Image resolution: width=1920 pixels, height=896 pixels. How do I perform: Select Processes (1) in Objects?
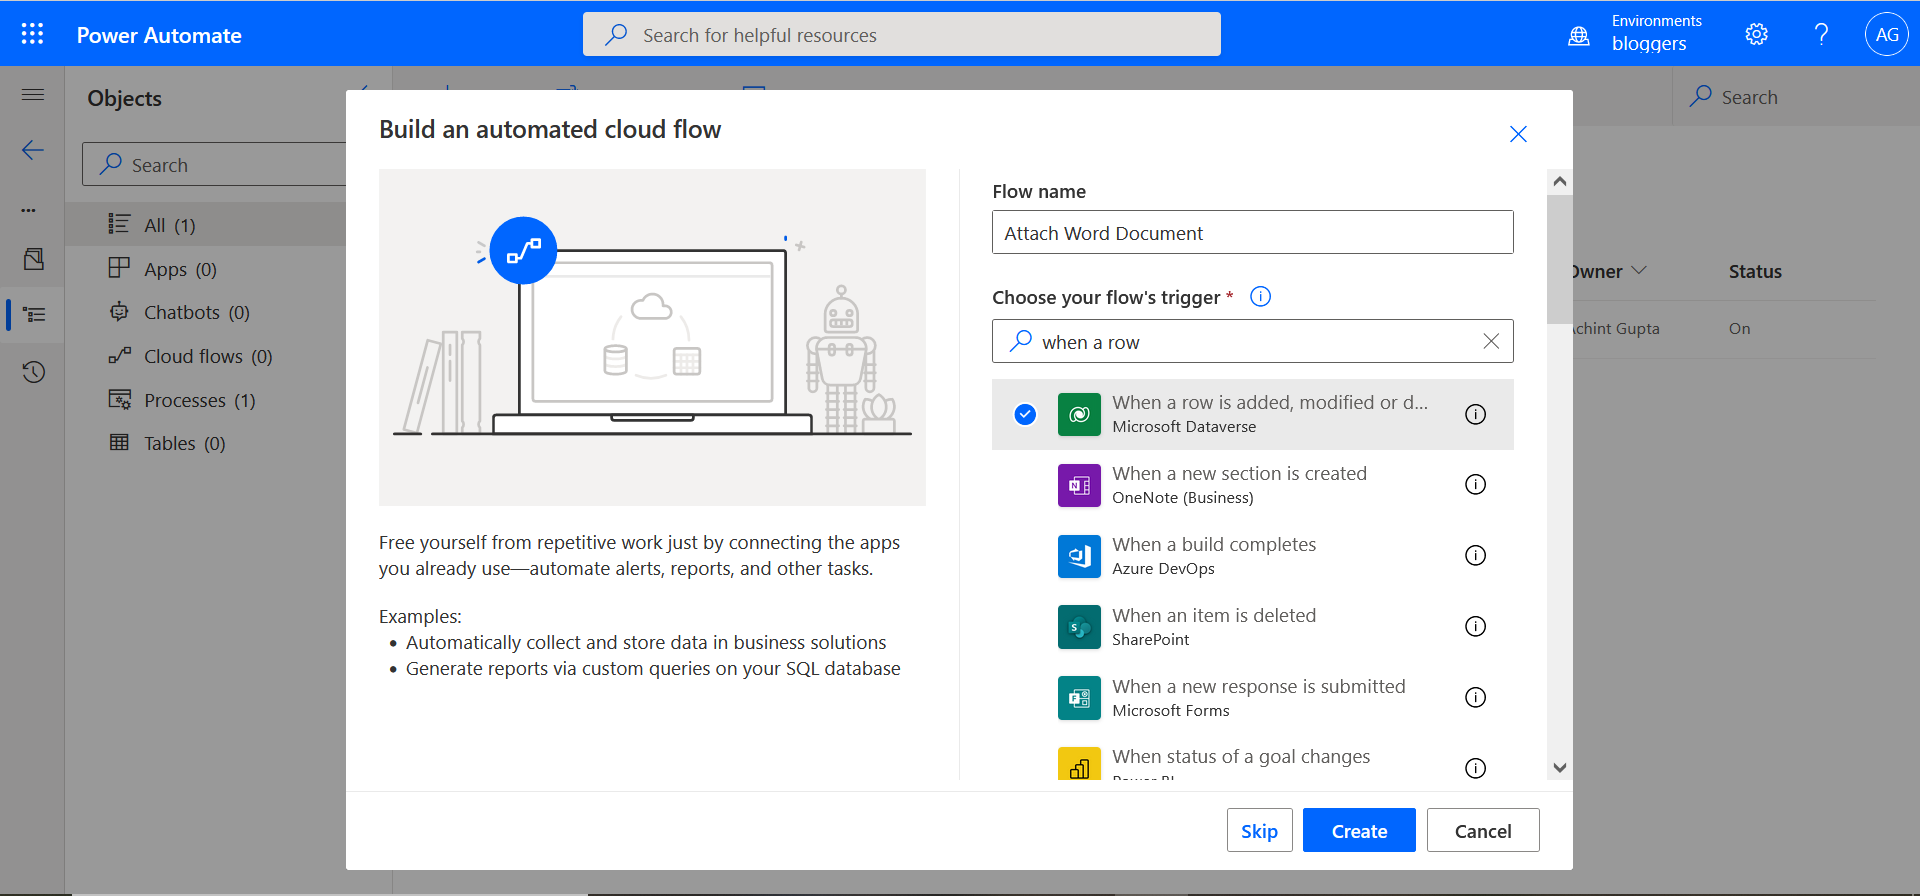pyautogui.click(x=206, y=400)
